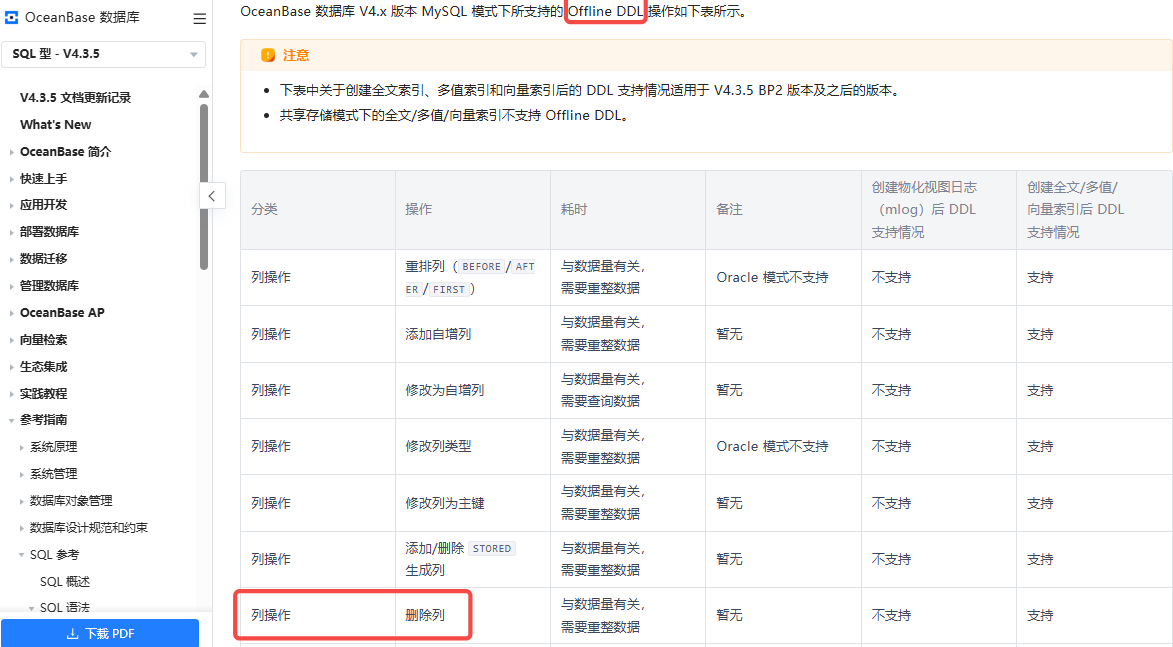Screen dimensions: 1173x647
Task: Select What's New in sidebar
Action: (x=56, y=125)
